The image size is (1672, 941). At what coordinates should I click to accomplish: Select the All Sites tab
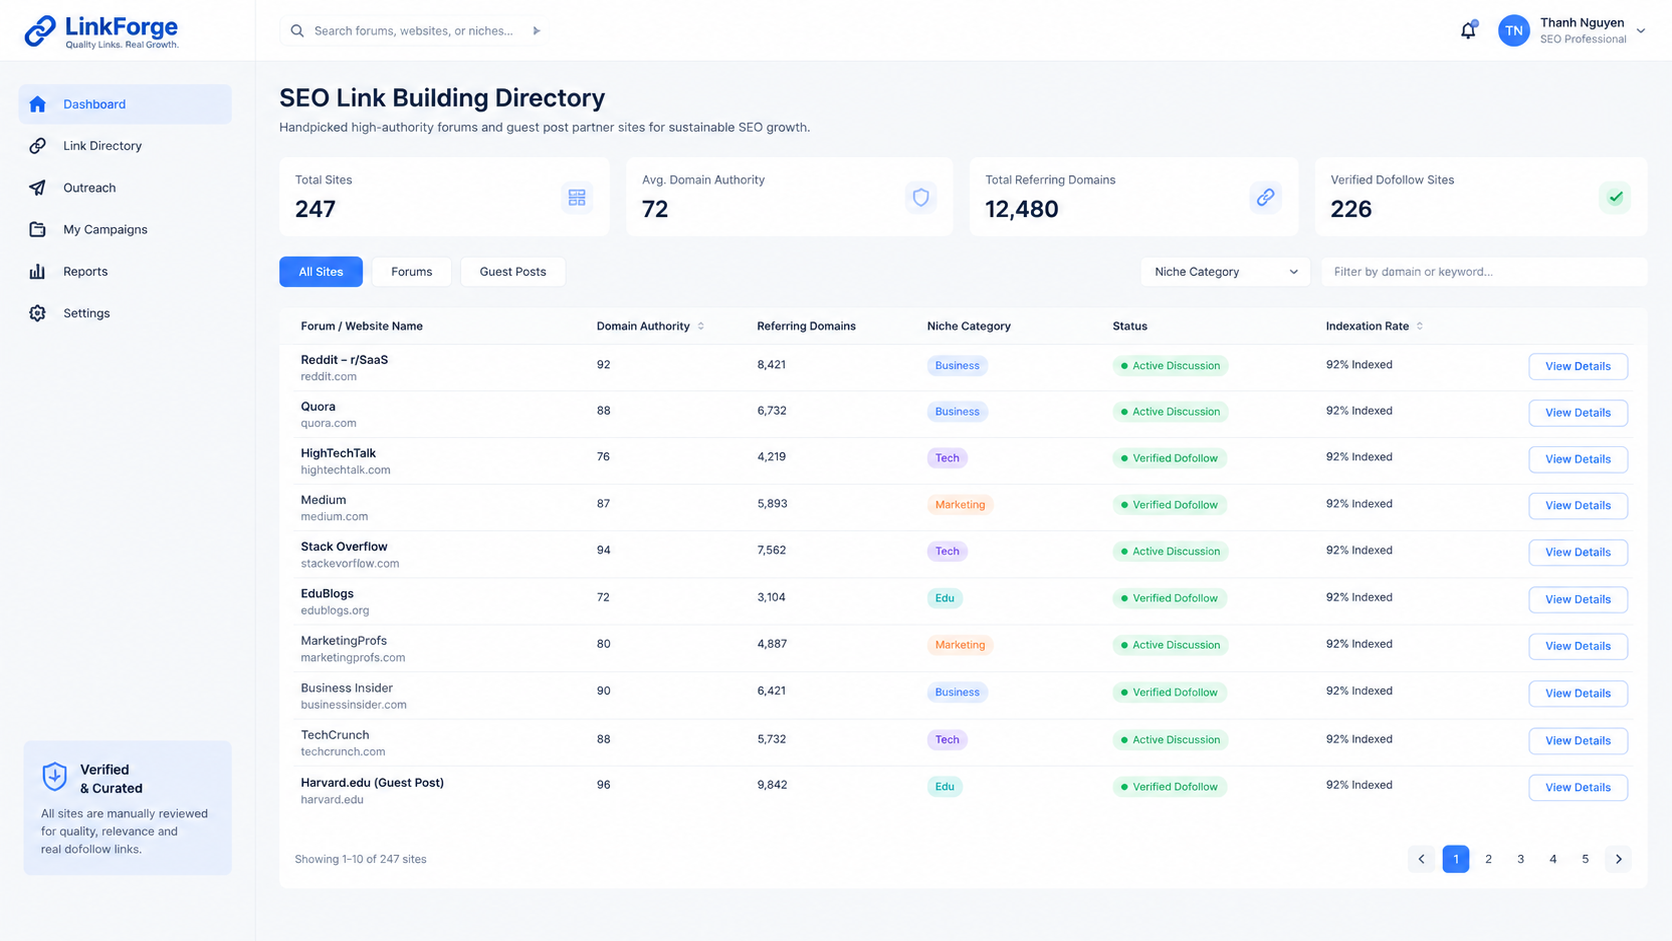click(x=321, y=272)
